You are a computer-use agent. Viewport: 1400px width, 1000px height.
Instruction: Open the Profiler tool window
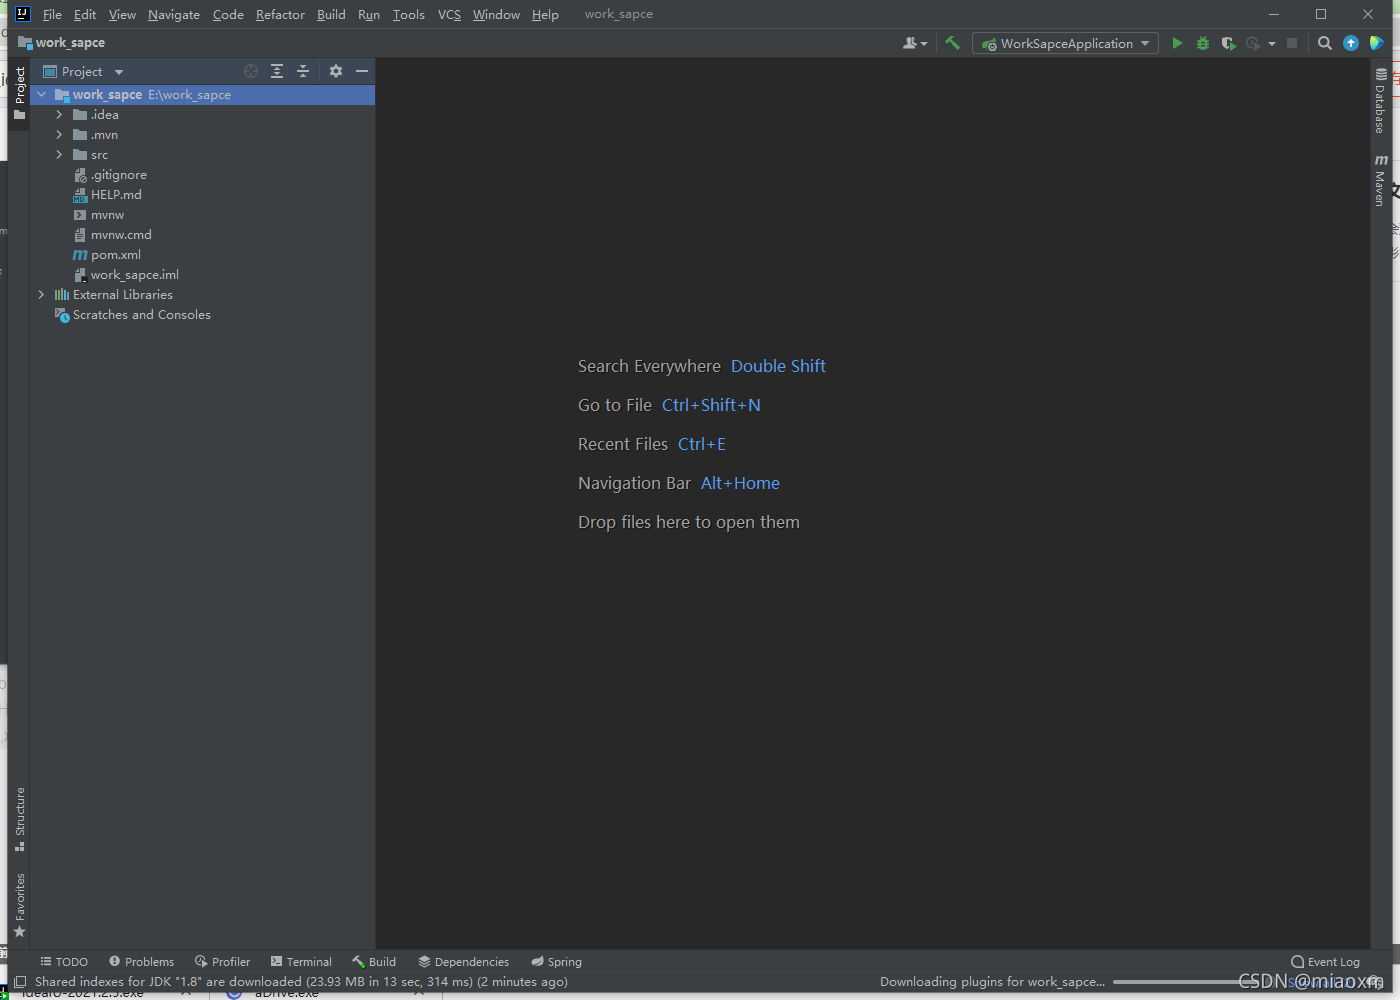[x=222, y=962]
